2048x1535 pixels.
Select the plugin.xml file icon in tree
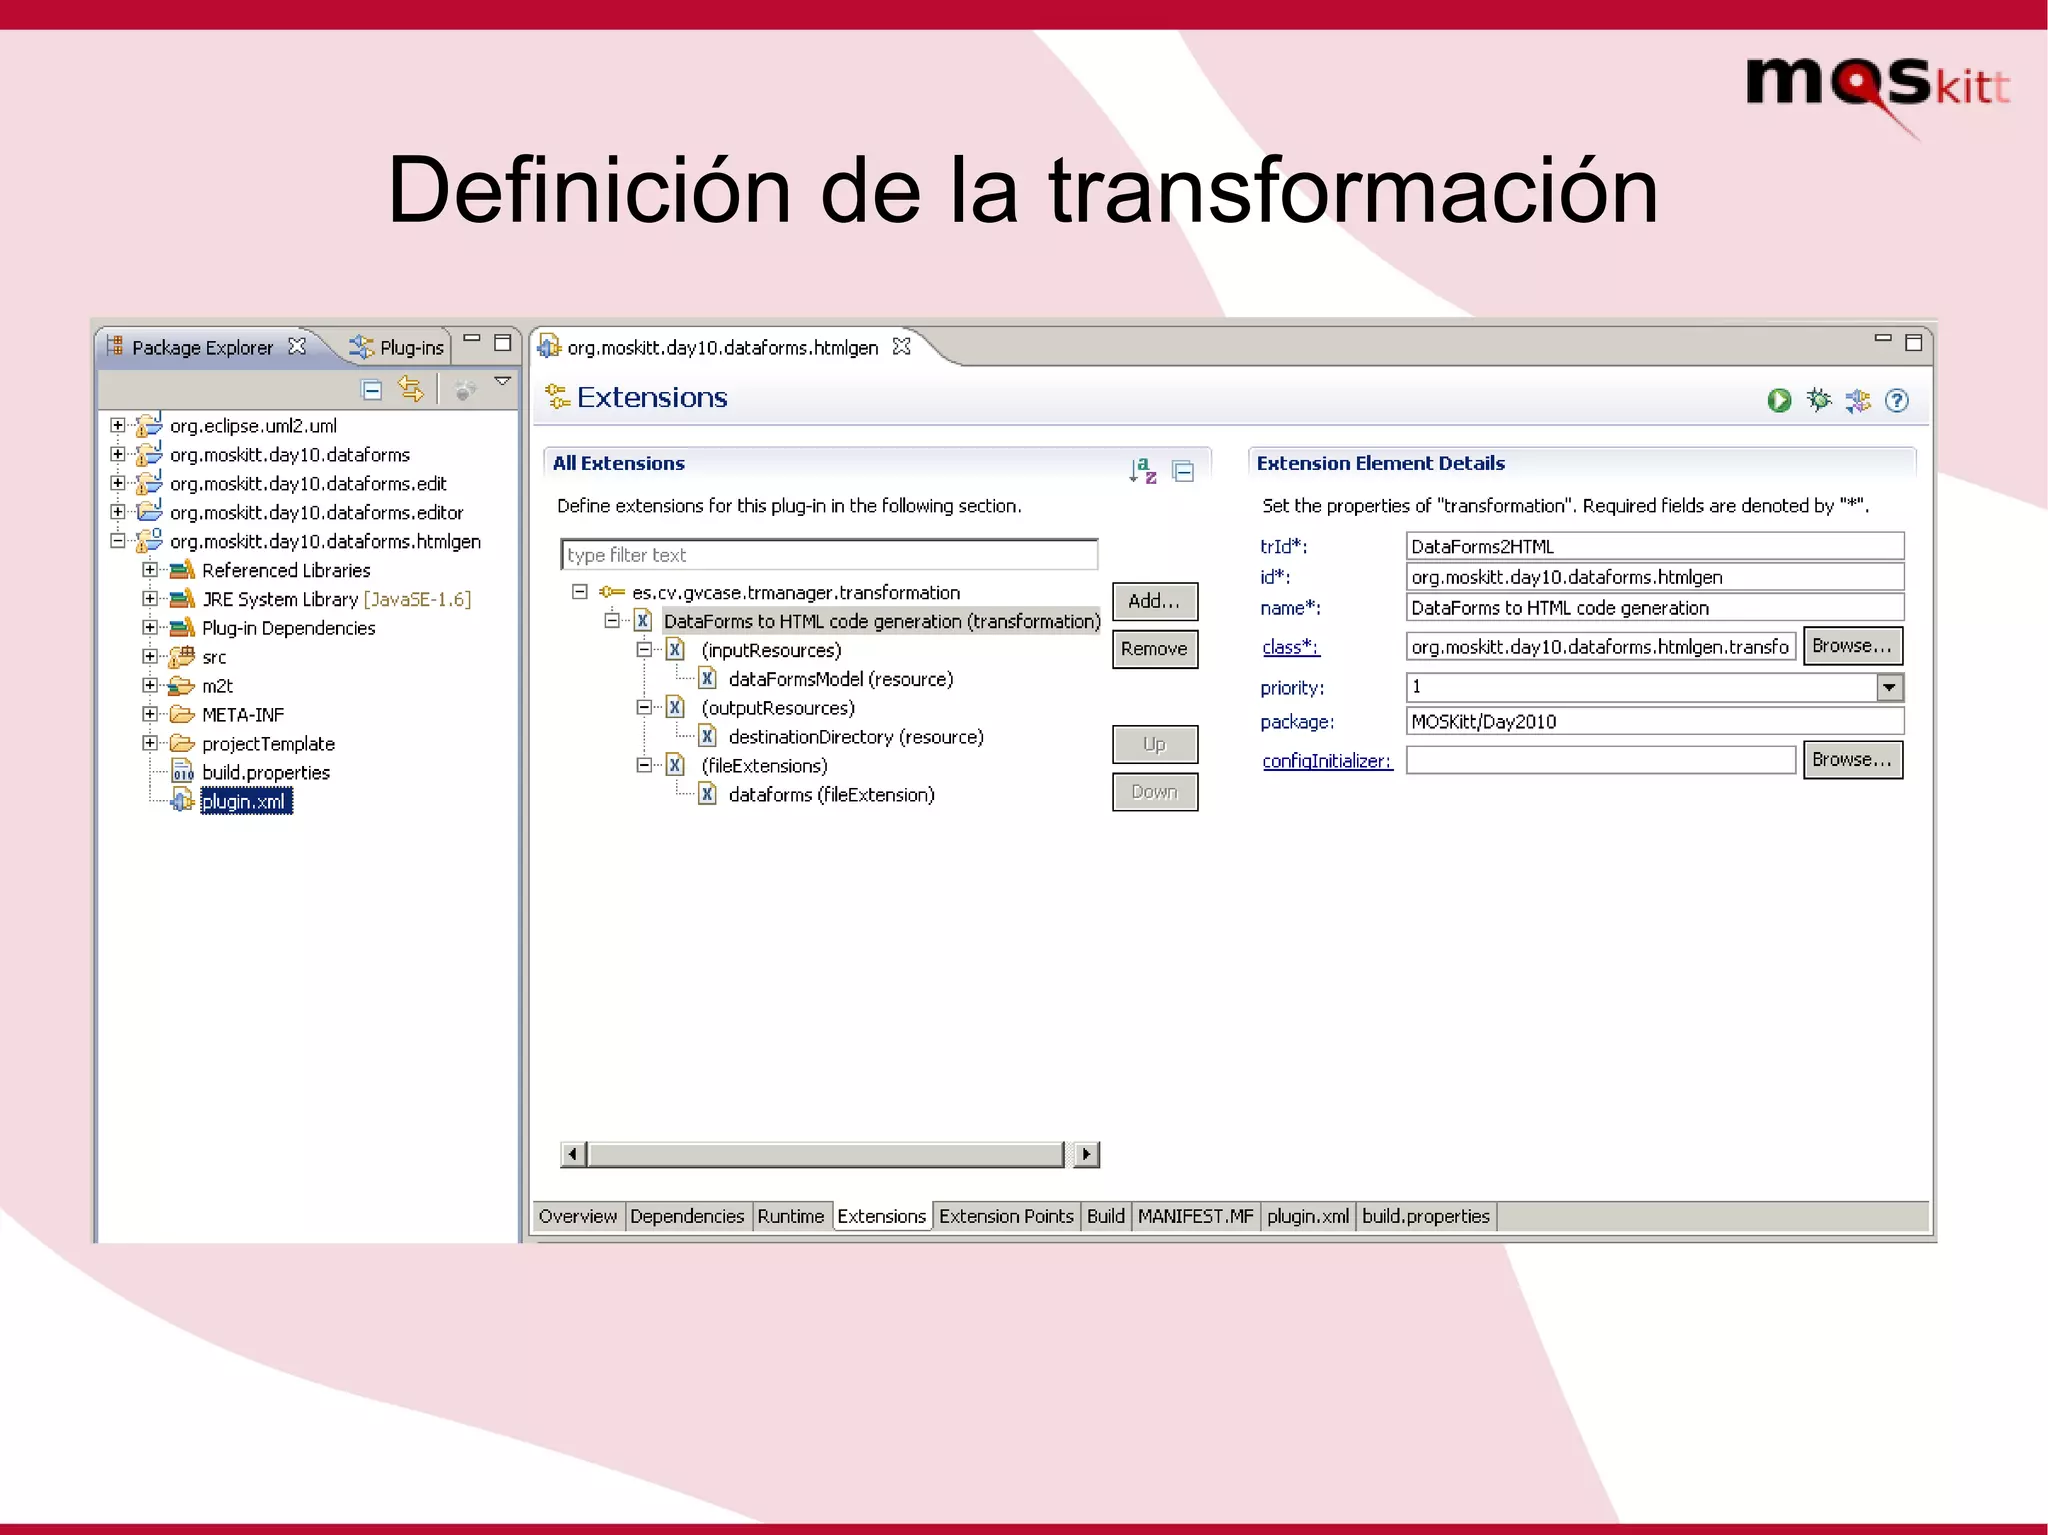point(182,801)
